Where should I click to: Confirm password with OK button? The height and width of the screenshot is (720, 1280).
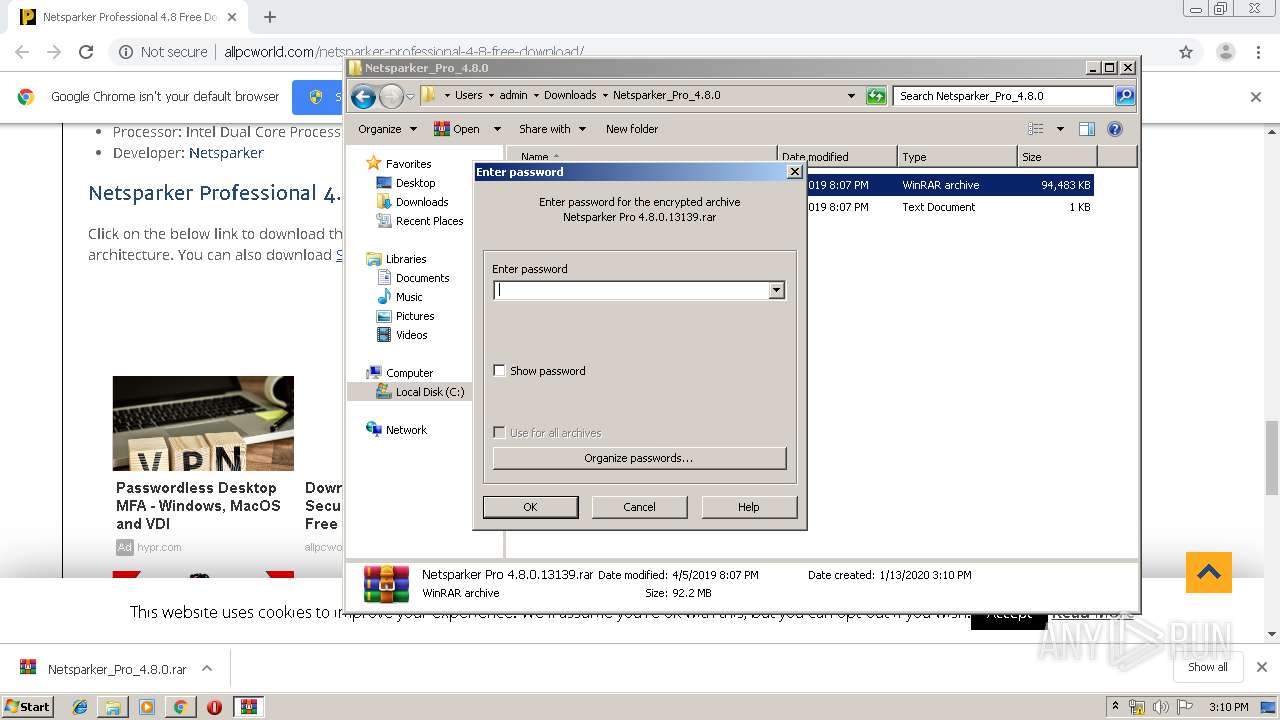(x=530, y=507)
